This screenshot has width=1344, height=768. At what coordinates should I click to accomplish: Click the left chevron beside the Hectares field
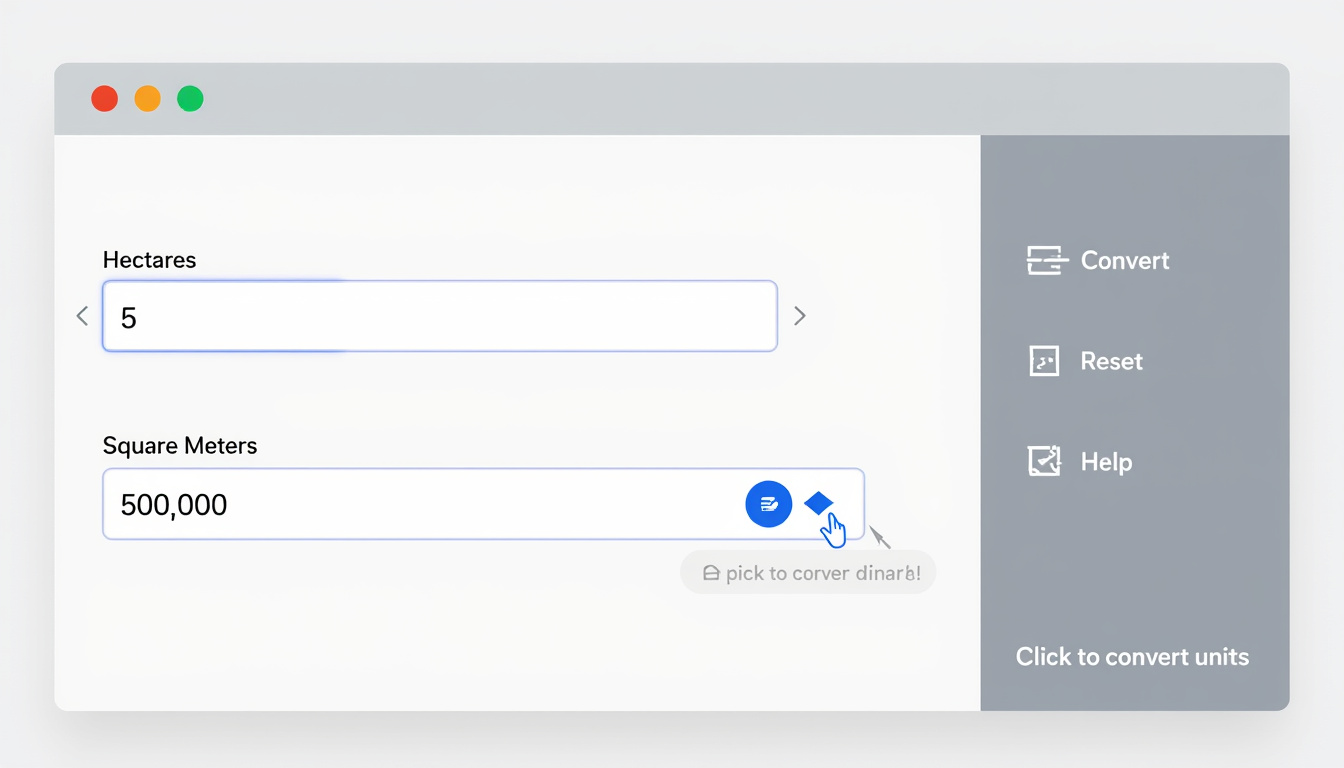82,316
